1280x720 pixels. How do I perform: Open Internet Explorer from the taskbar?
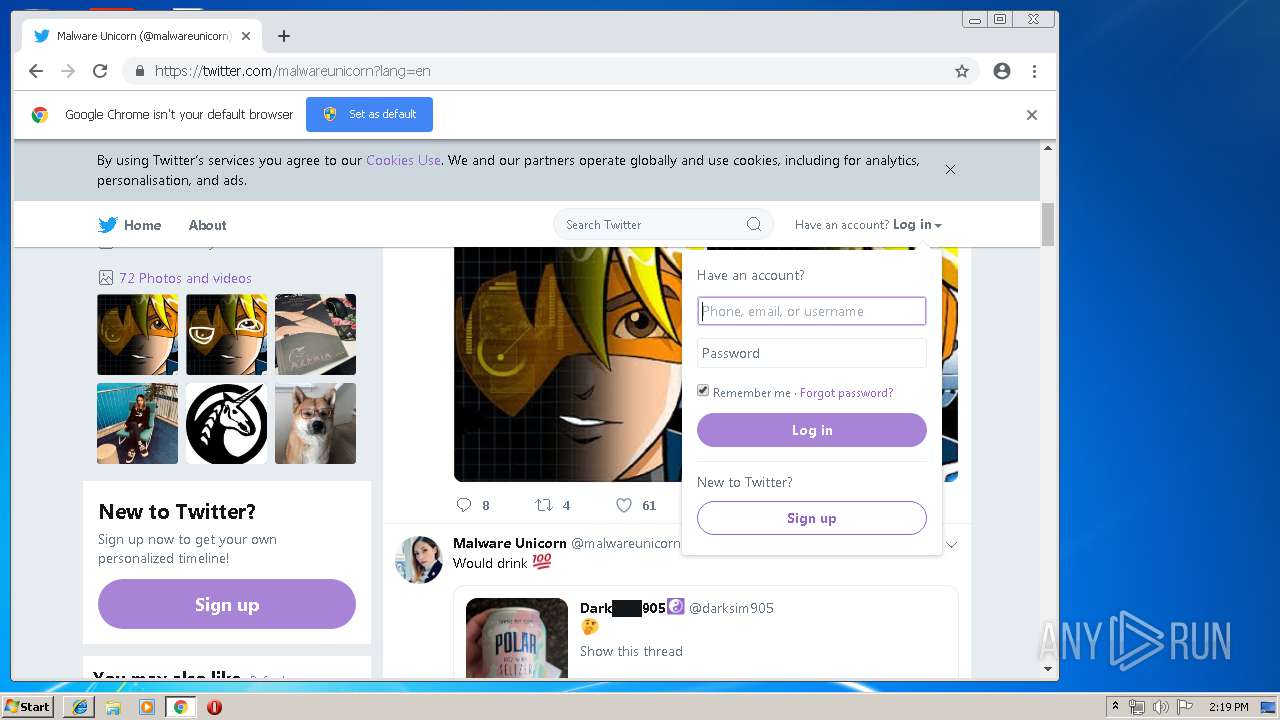[80, 707]
